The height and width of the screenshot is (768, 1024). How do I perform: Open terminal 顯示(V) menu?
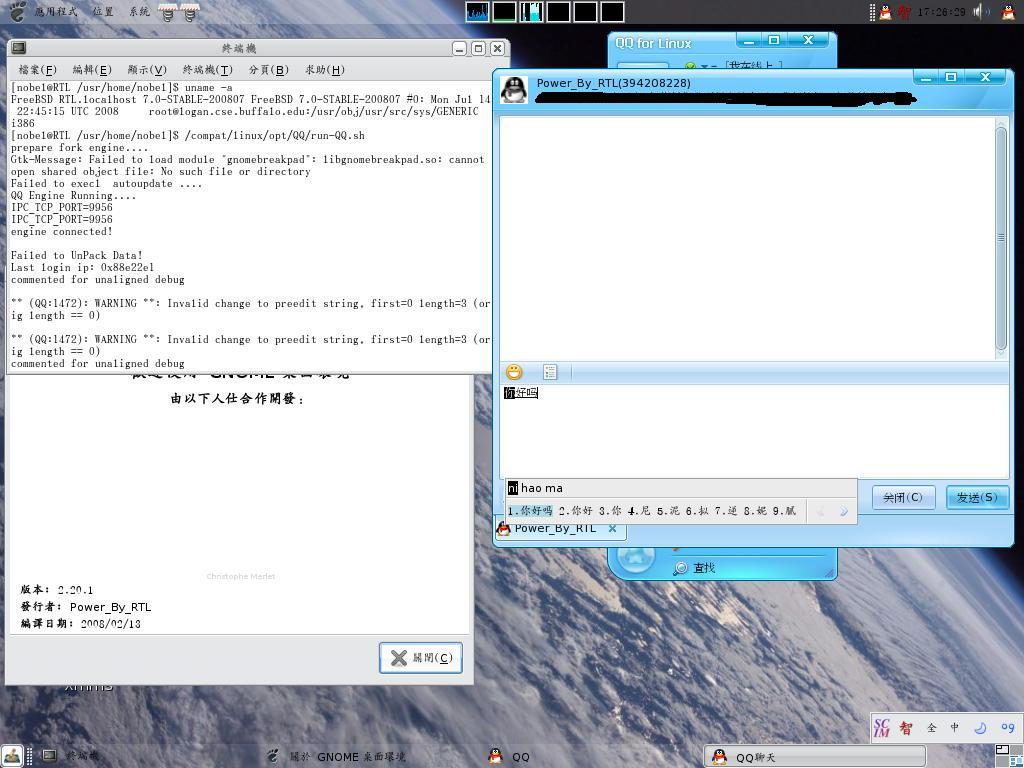147,70
